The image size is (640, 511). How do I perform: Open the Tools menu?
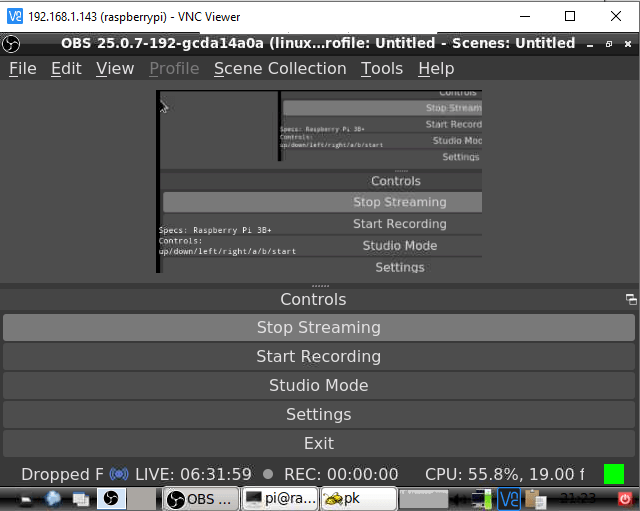[382, 69]
